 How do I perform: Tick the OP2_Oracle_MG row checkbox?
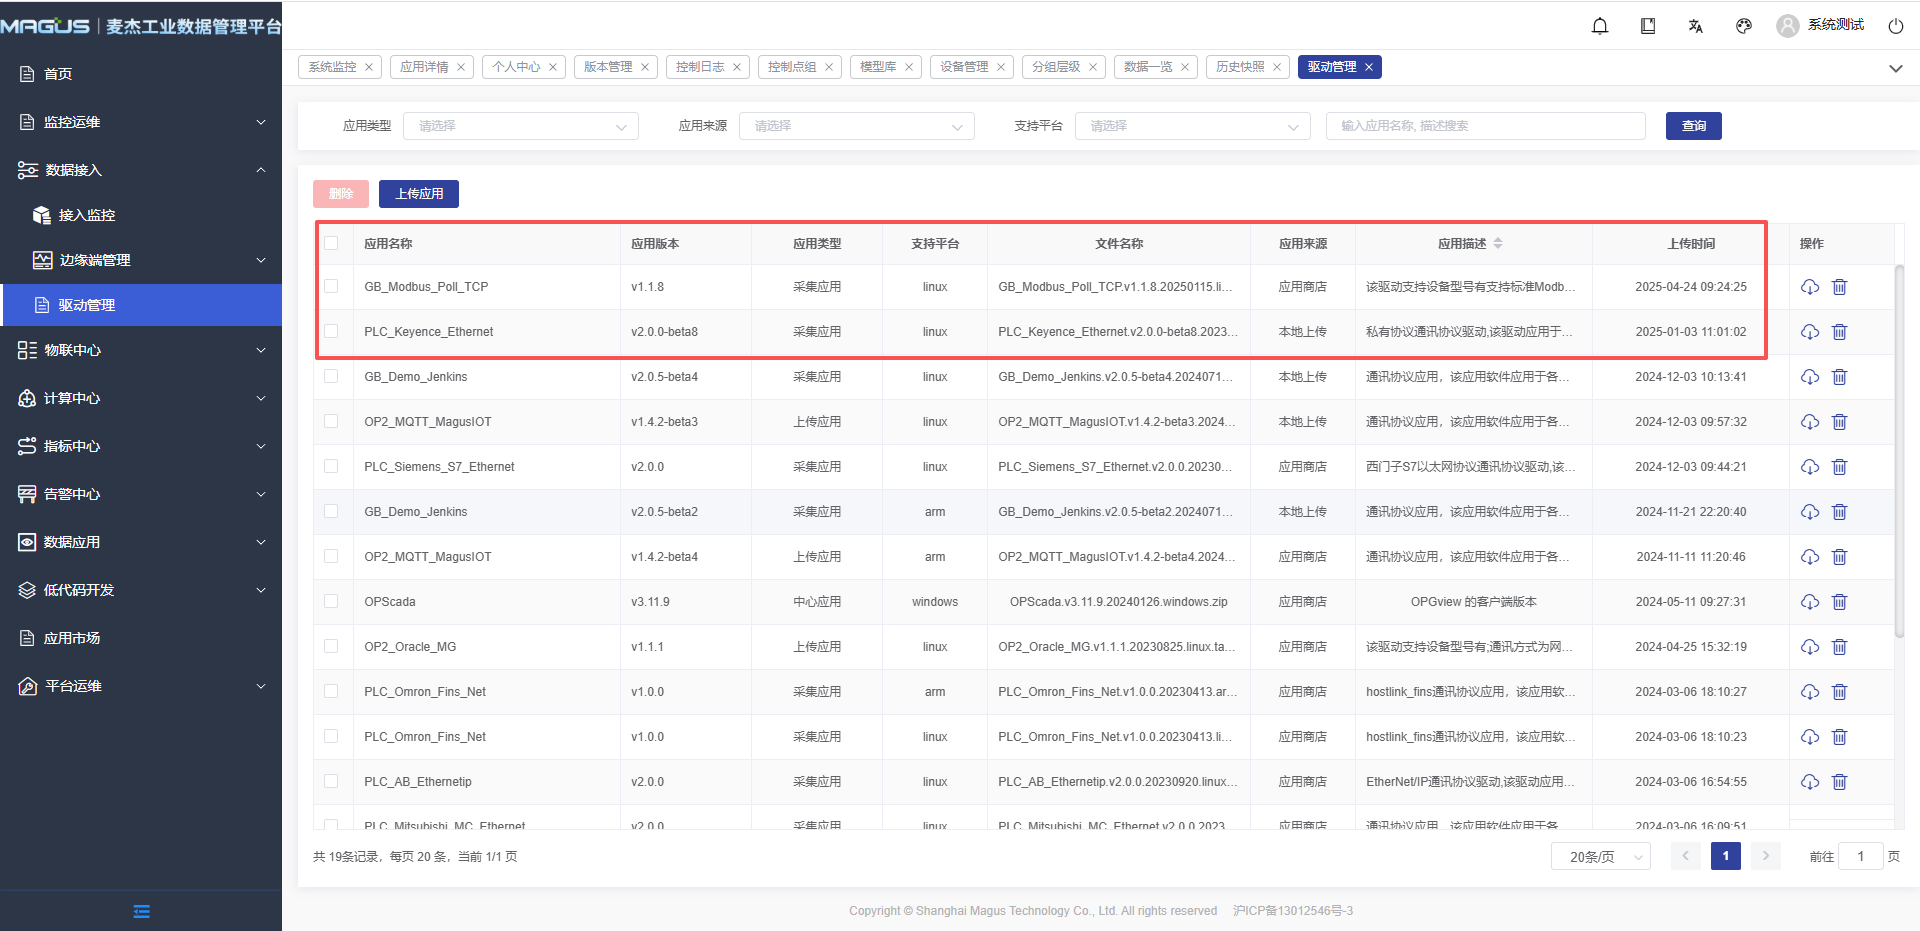click(x=331, y=646)
